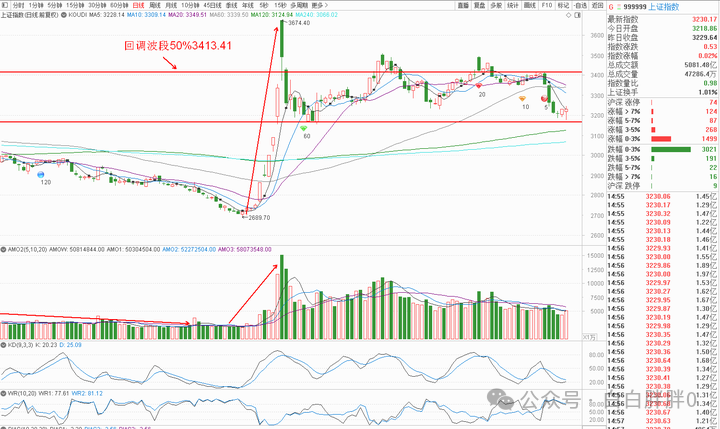
Task: Select the 5秒 period
Action: point(264,5)
